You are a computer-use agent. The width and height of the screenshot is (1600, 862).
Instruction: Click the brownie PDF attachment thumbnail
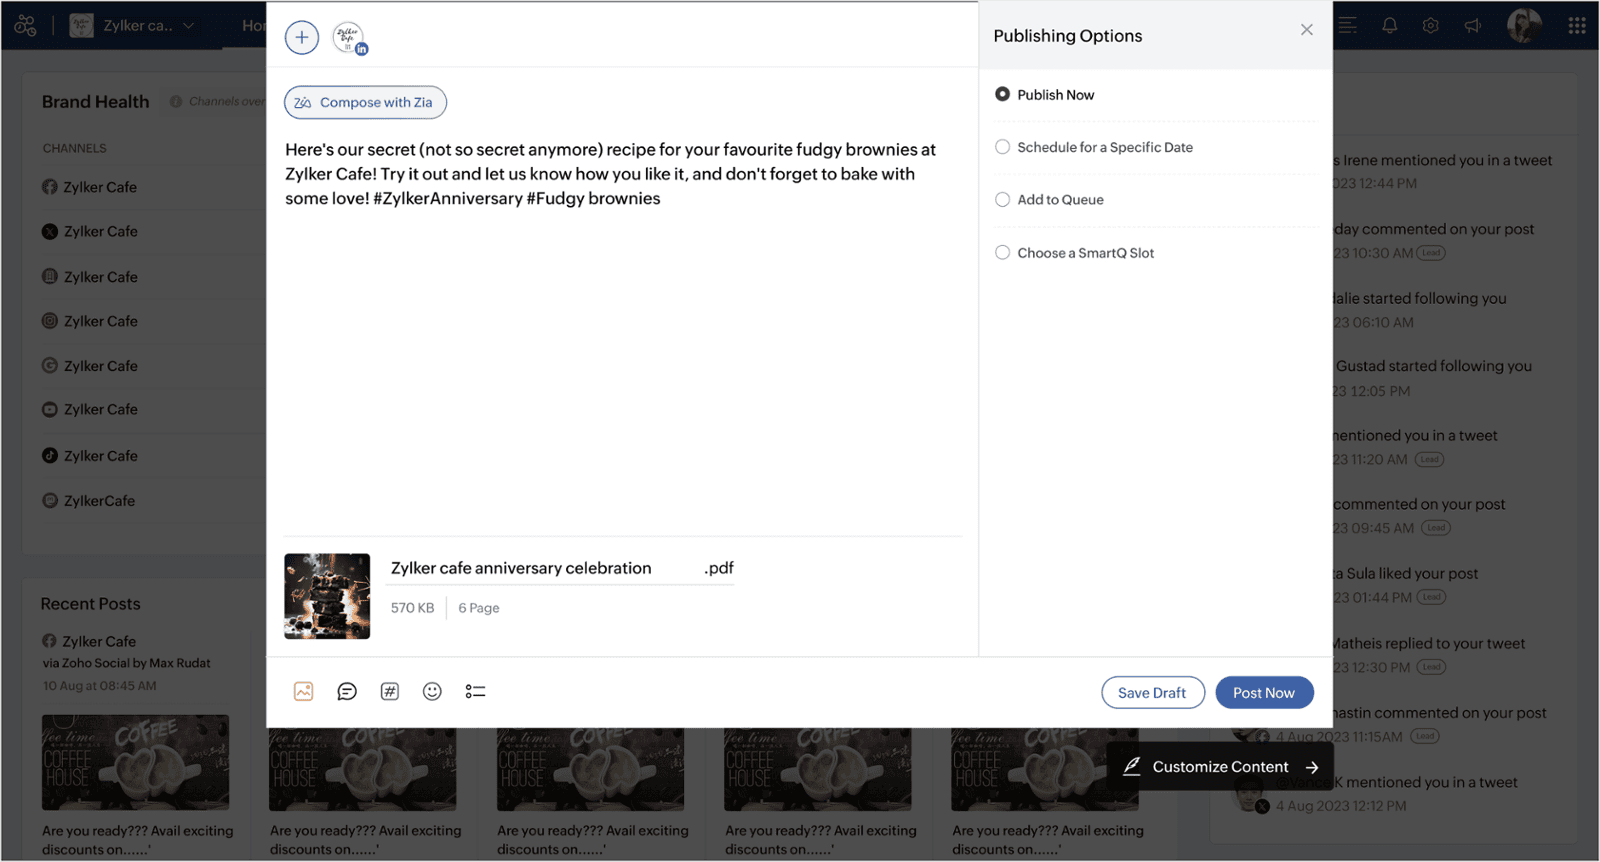click(x=327, y=596)
